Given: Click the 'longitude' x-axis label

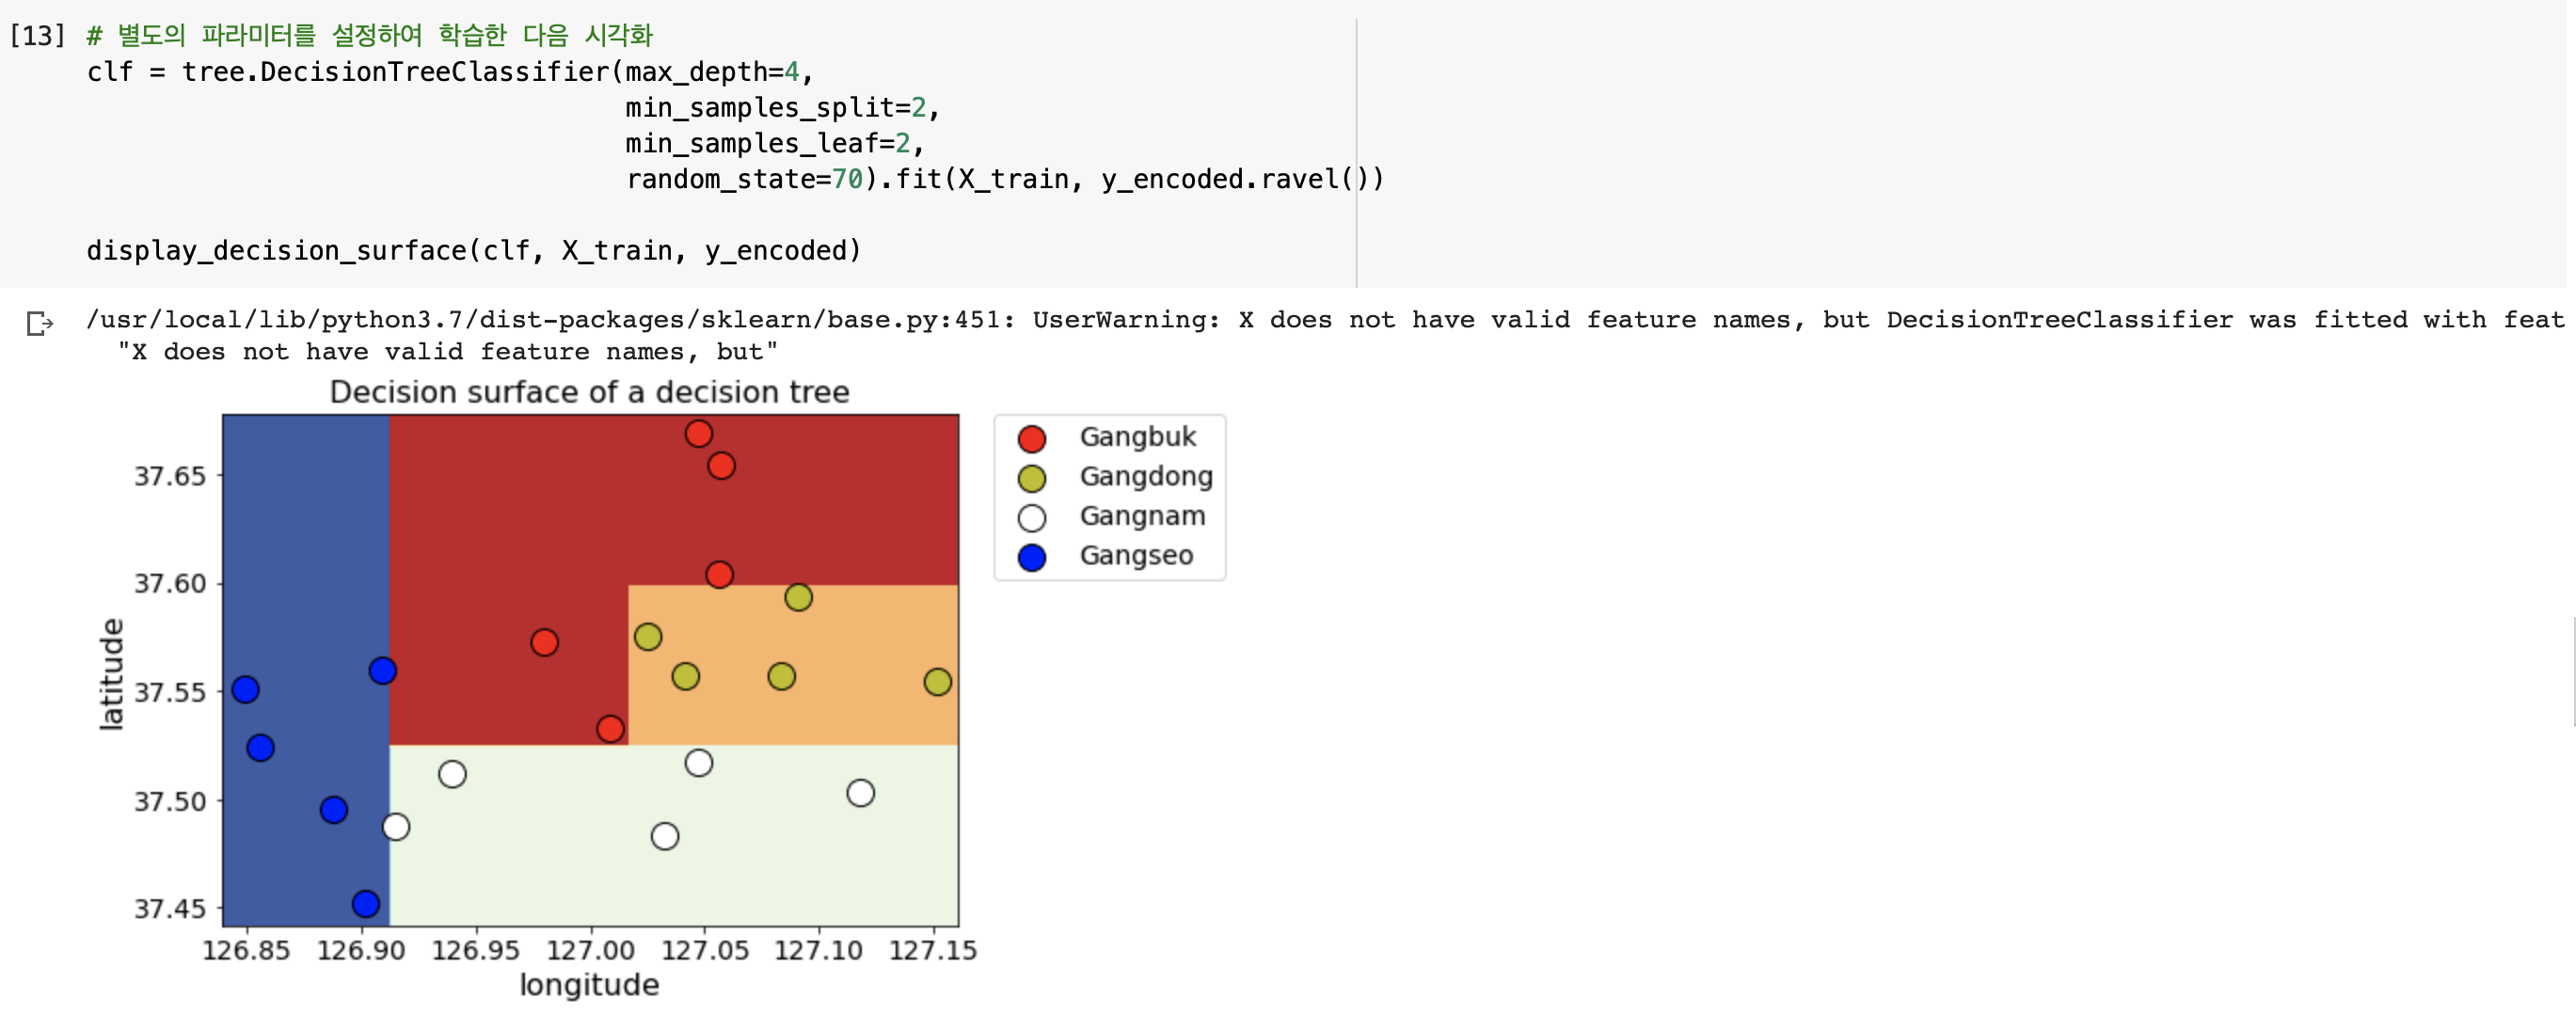Looking at the screenshot, I should (589, 985).
